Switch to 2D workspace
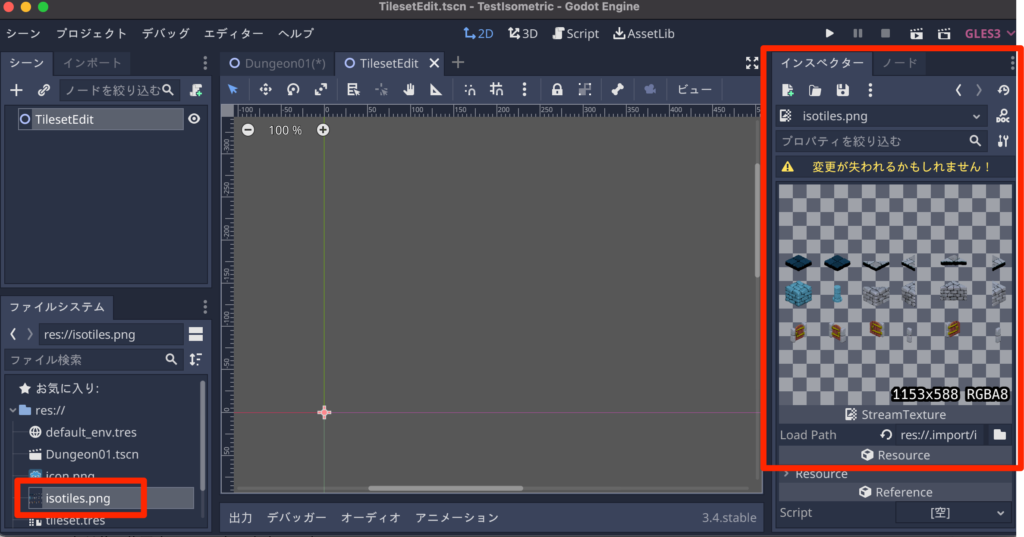The image size is (1024, 537). [x=478, y=33]
